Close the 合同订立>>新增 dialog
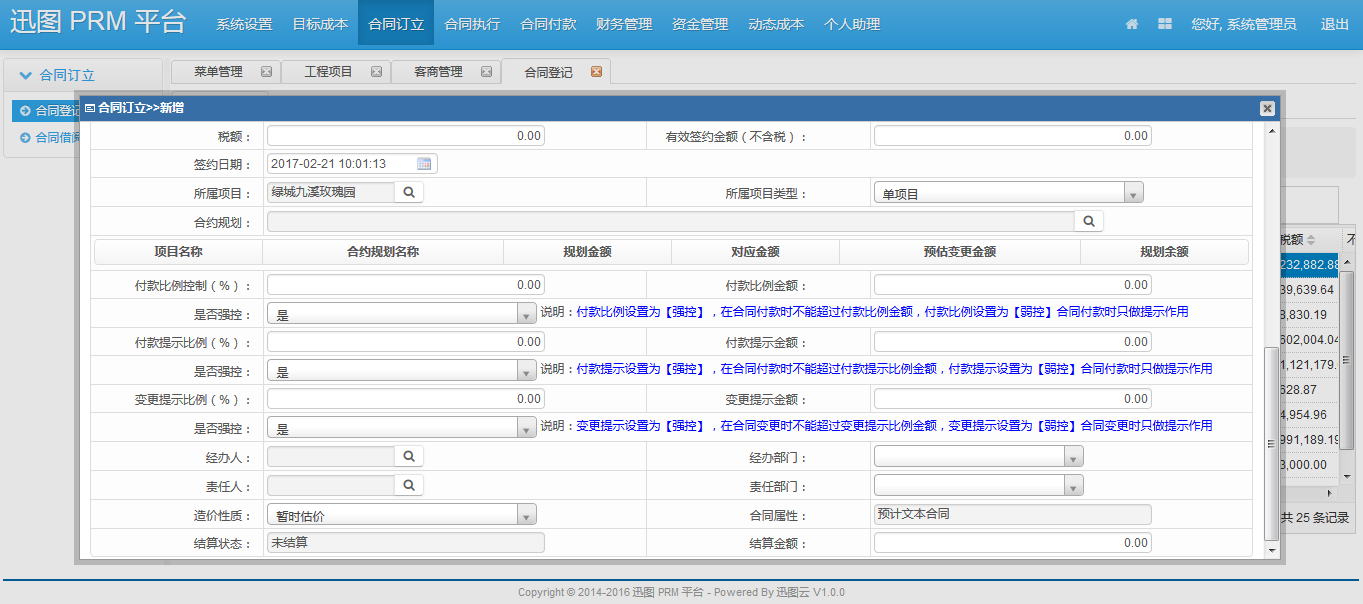1363x604 pixels. click(1267, 108)
